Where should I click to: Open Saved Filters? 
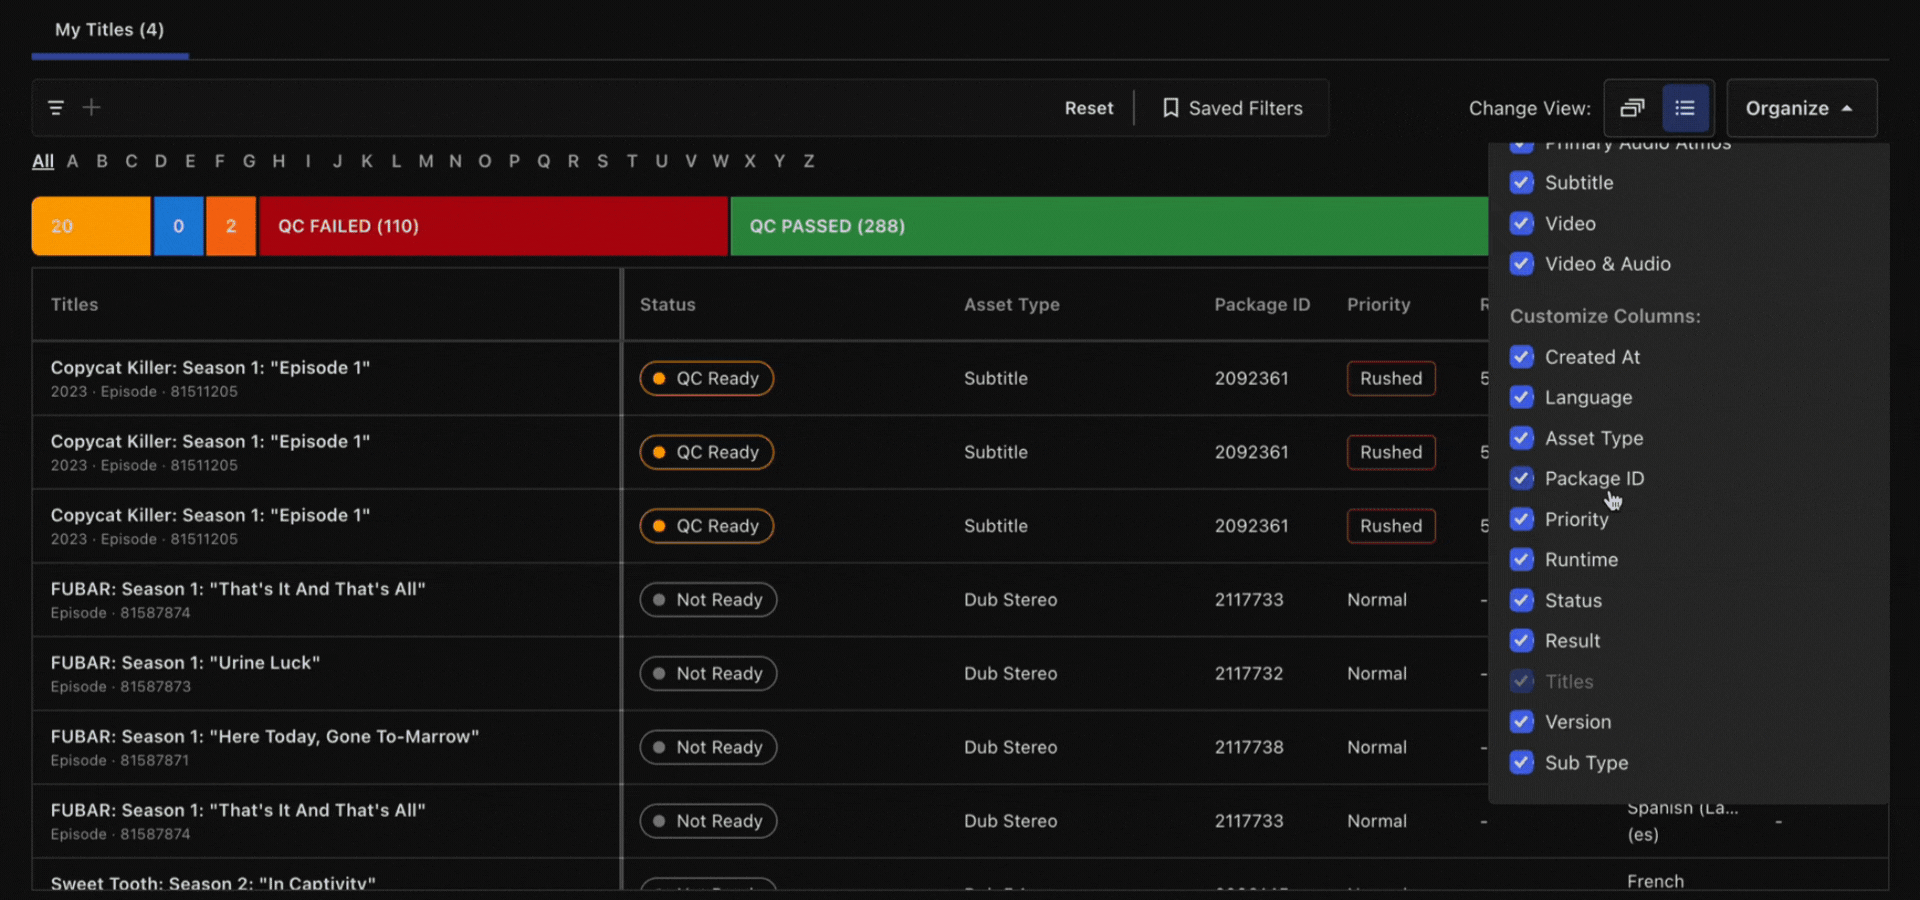point(1244,108)
